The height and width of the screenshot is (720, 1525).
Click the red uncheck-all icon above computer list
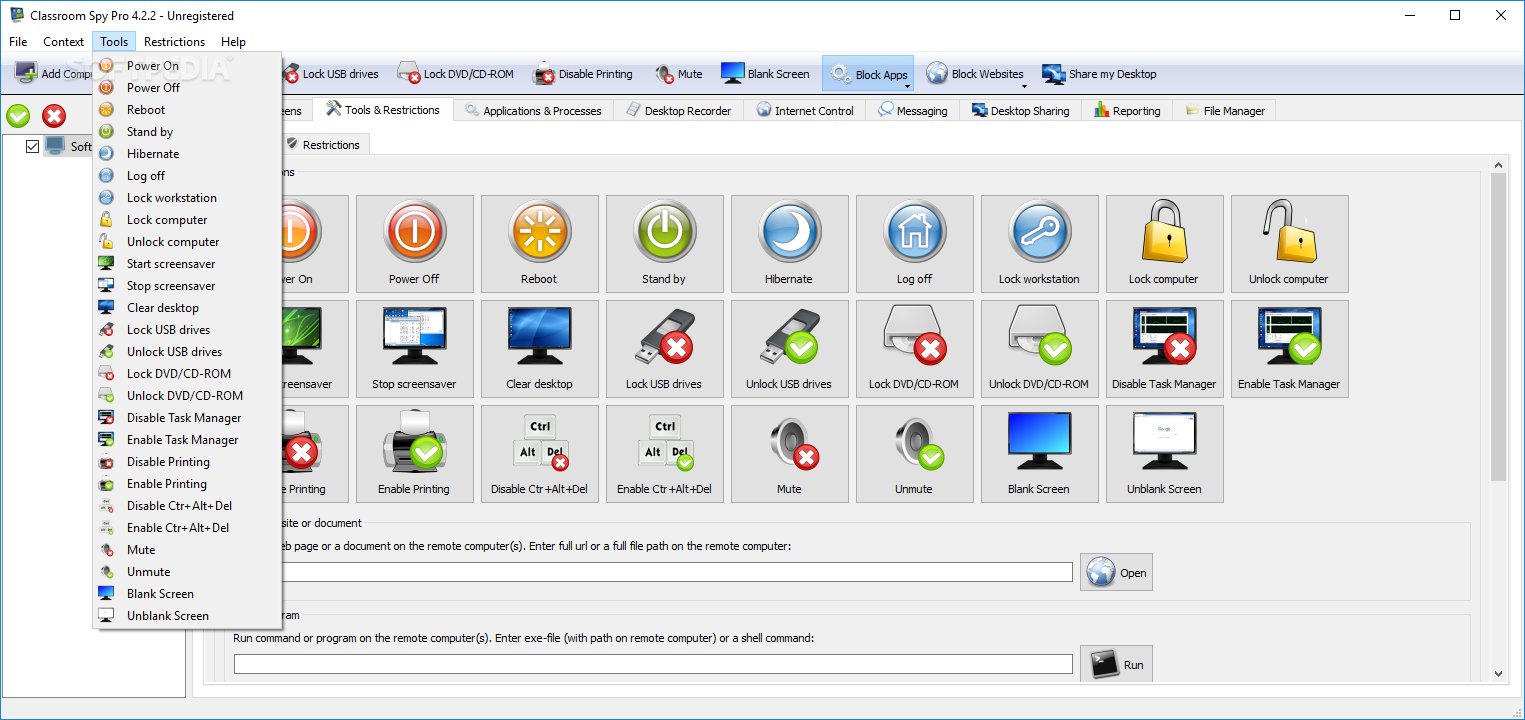click(54, 115)
